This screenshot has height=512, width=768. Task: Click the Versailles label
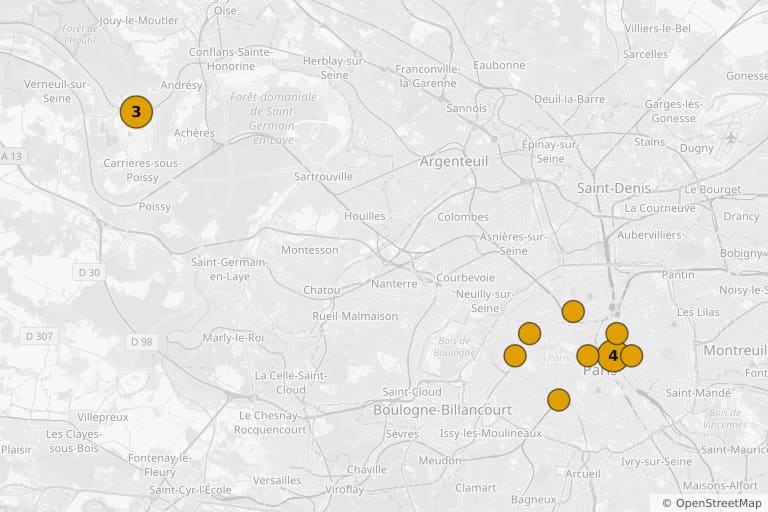point(277,480)
